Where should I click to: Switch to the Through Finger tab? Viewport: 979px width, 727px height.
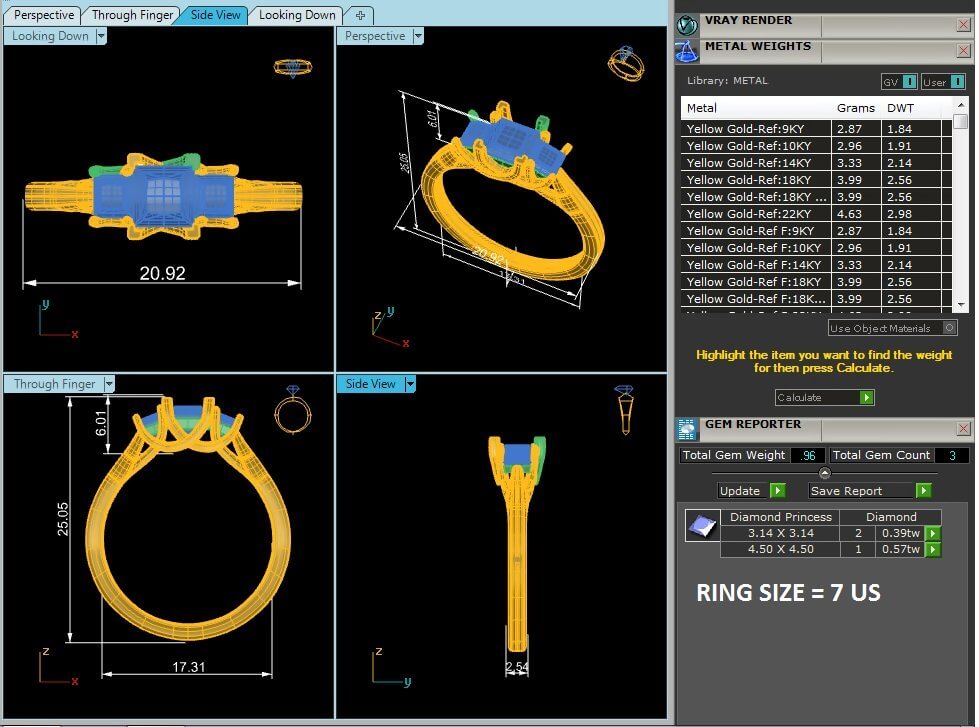tap(132, 15)
